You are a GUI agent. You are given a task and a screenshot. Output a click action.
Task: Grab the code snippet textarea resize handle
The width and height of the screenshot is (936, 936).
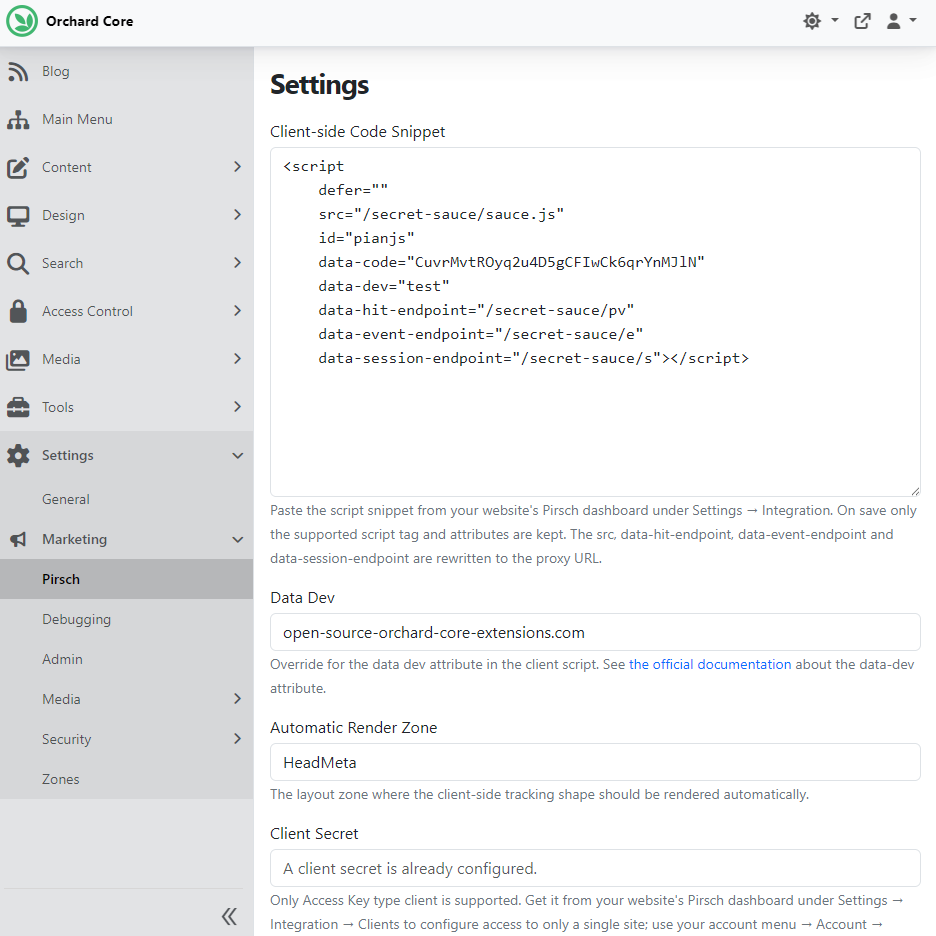[x=915, y=491]
